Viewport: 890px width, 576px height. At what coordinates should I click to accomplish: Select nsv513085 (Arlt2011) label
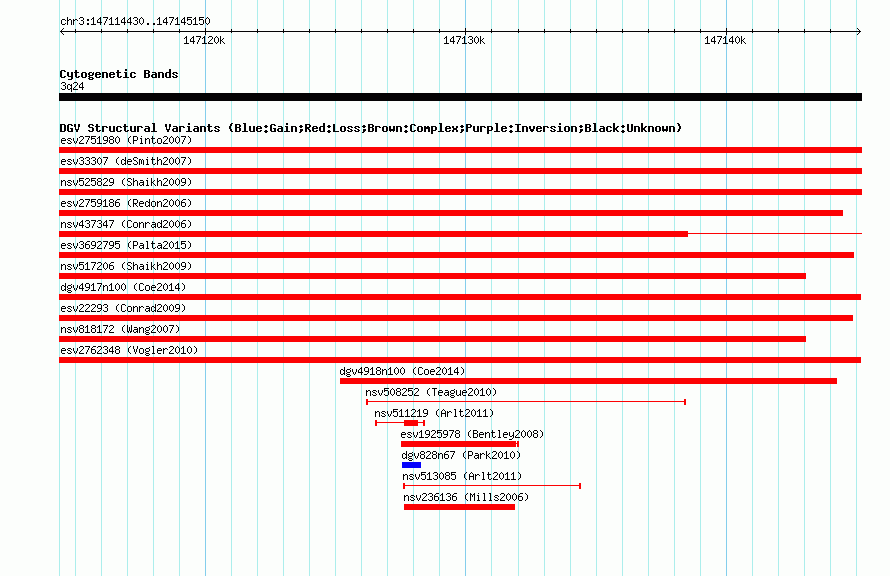pyautogui.click(x=462, y=476)
